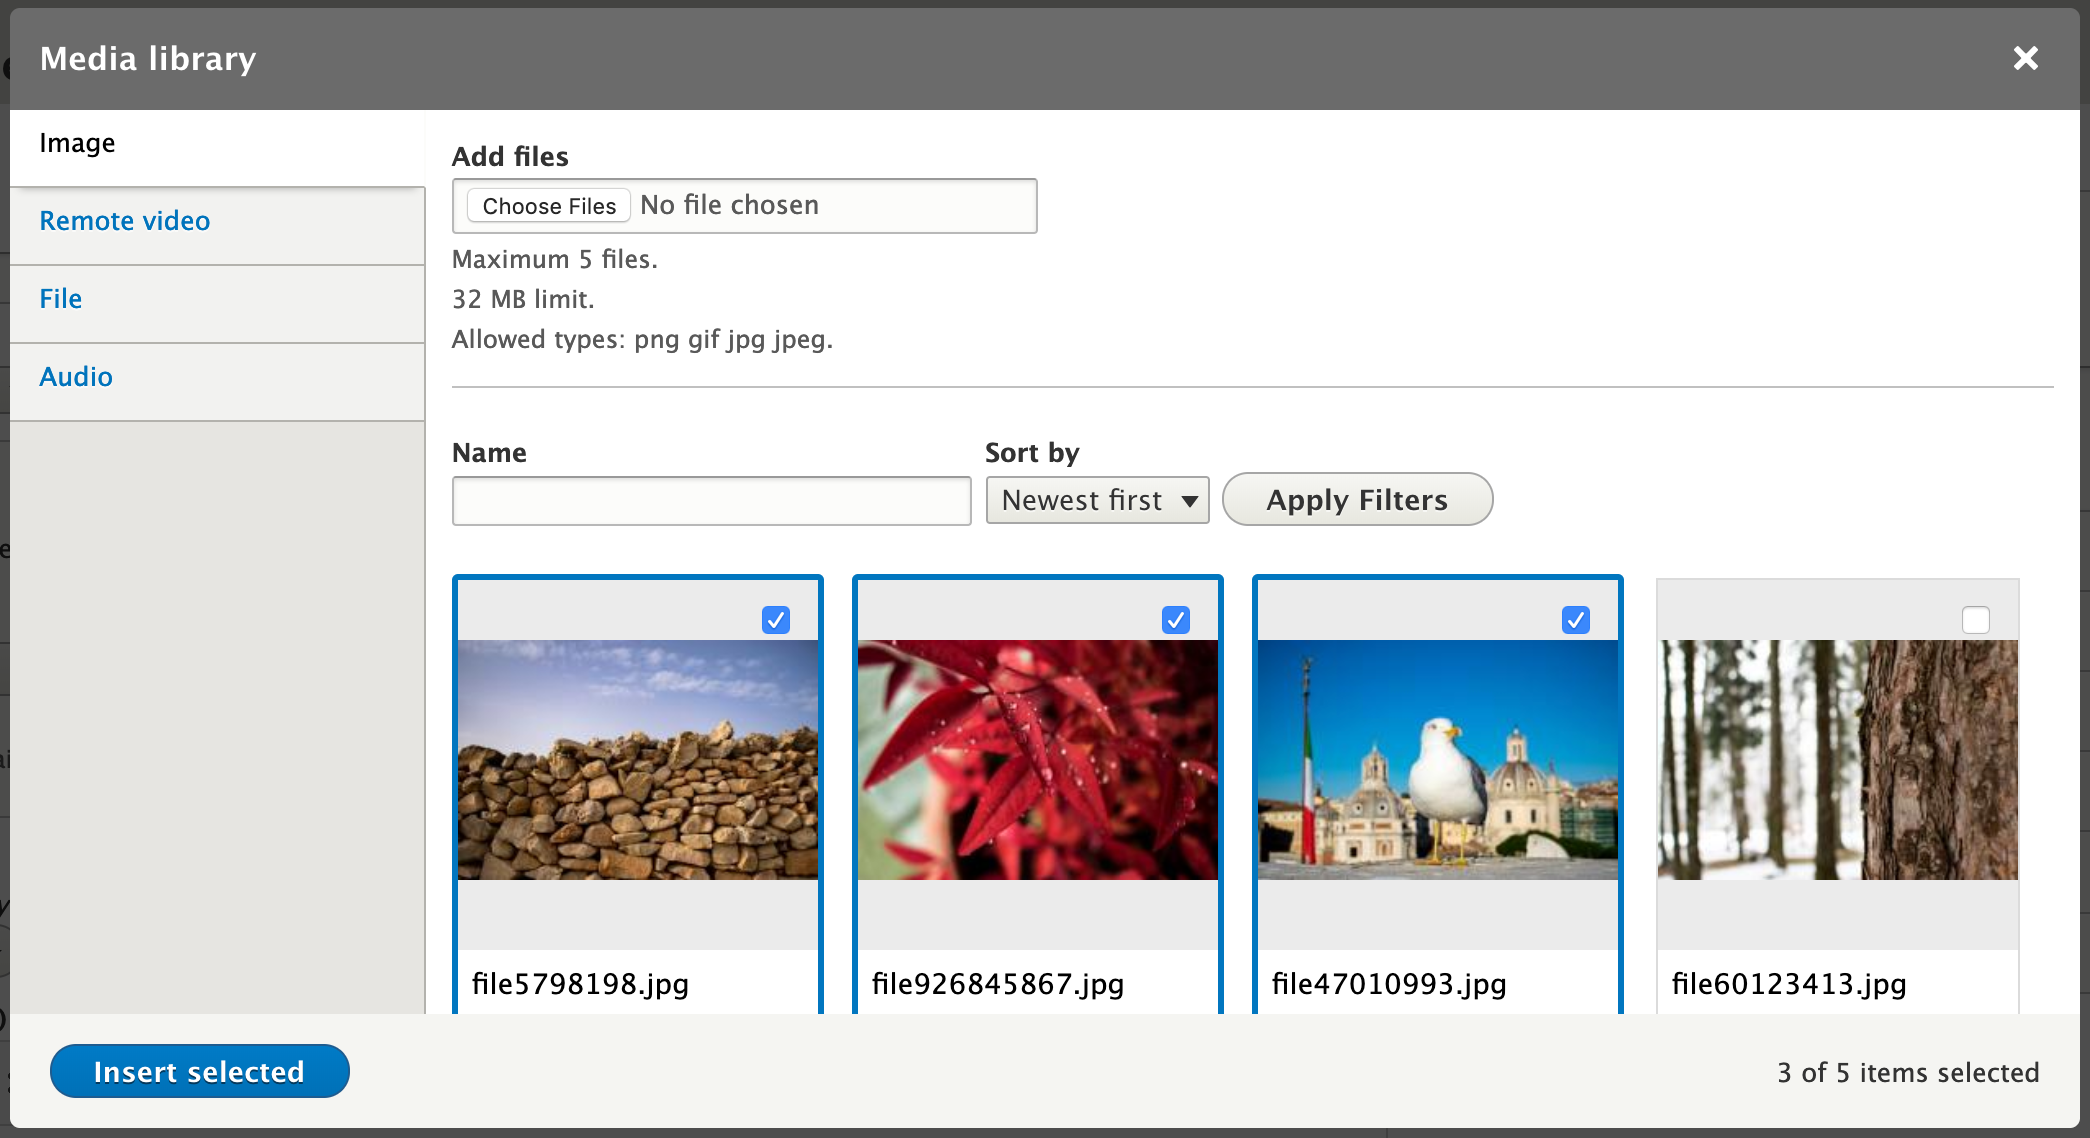Click the snowy forest image thumbnail
2090x1138 pixels.
[x=1837, y=760]
